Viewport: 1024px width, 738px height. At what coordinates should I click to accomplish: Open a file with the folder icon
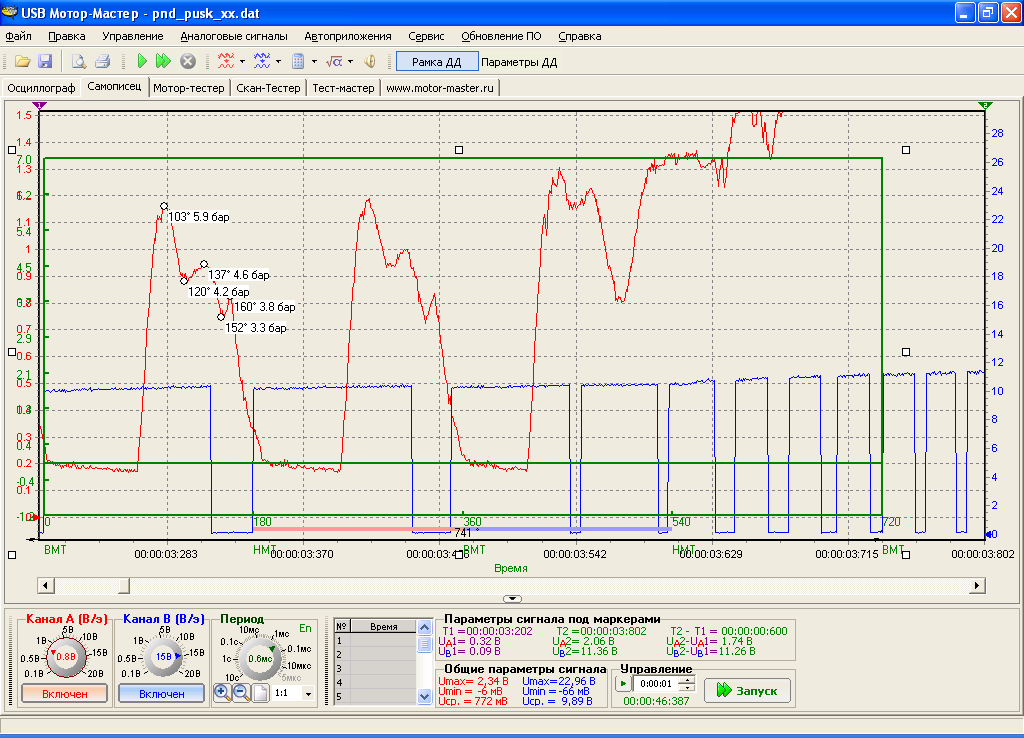click(x=23, y=61)
